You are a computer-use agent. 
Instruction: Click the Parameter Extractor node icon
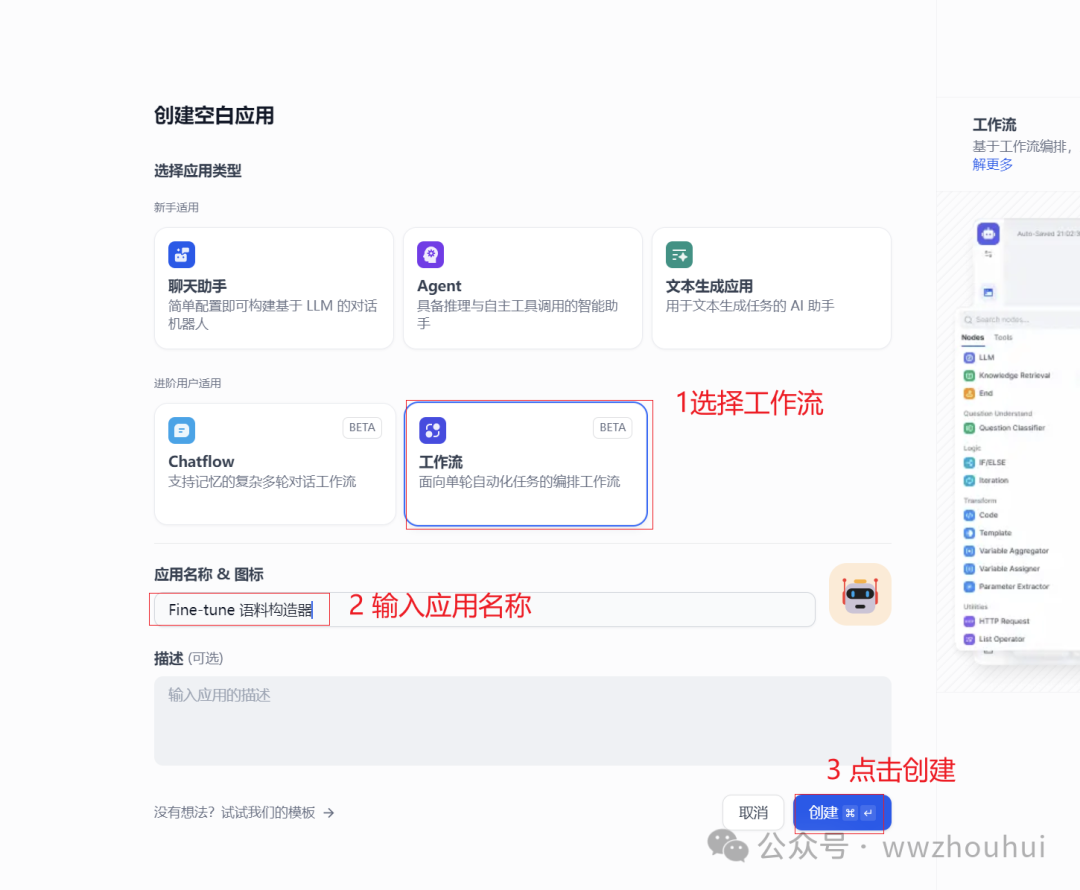tap(969, 586)
